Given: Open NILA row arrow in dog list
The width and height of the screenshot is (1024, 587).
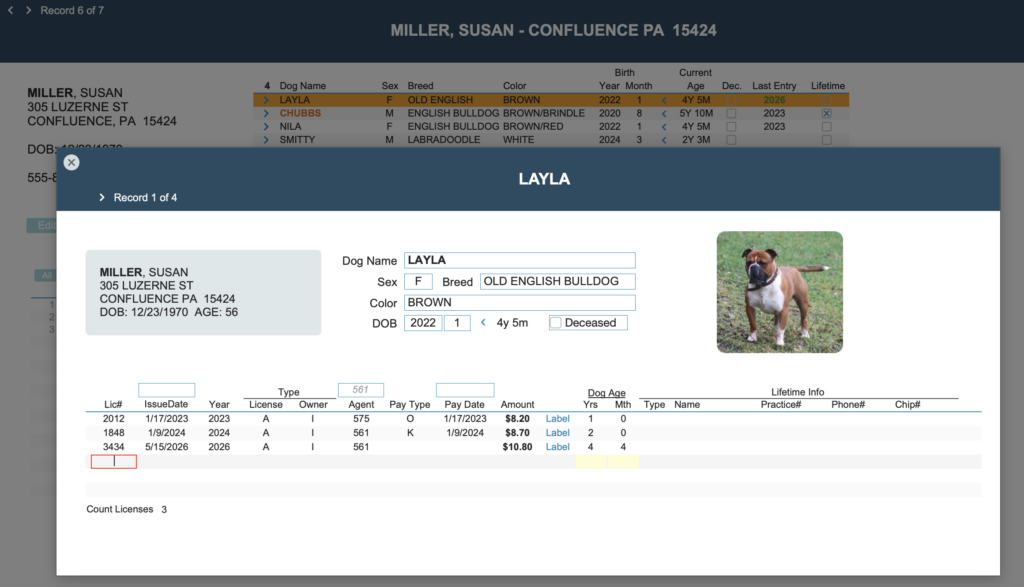Looking at the screenshot, I should pyautogui.click(x=266, y=127).
